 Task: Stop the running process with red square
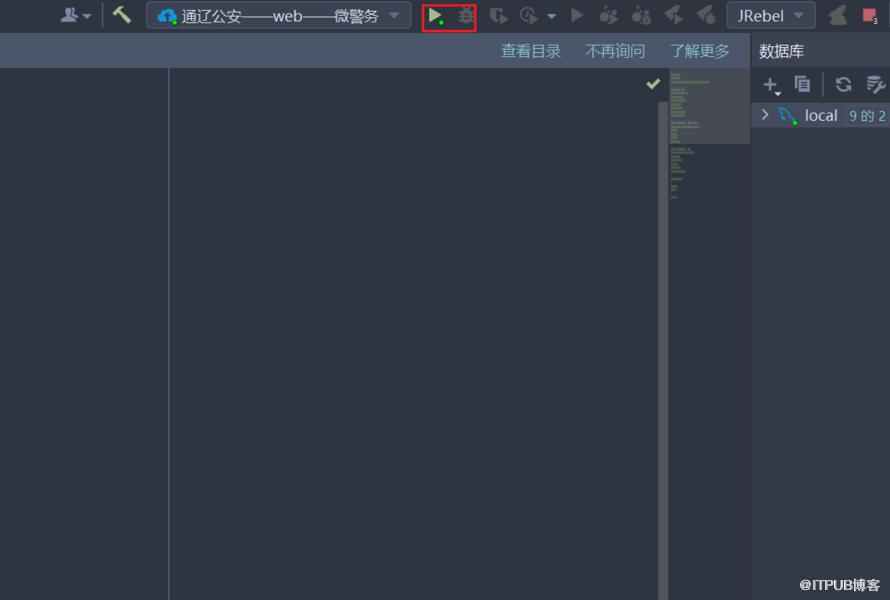click(x=869, y=15)
